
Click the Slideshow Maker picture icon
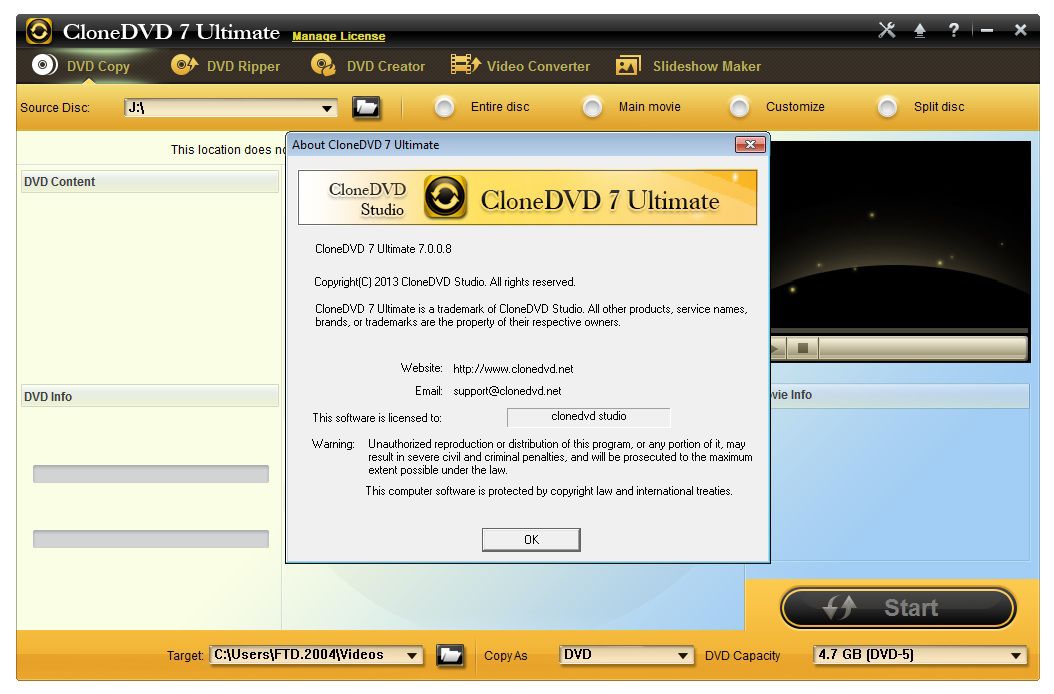pyautogui.click(x=628, y=65)
